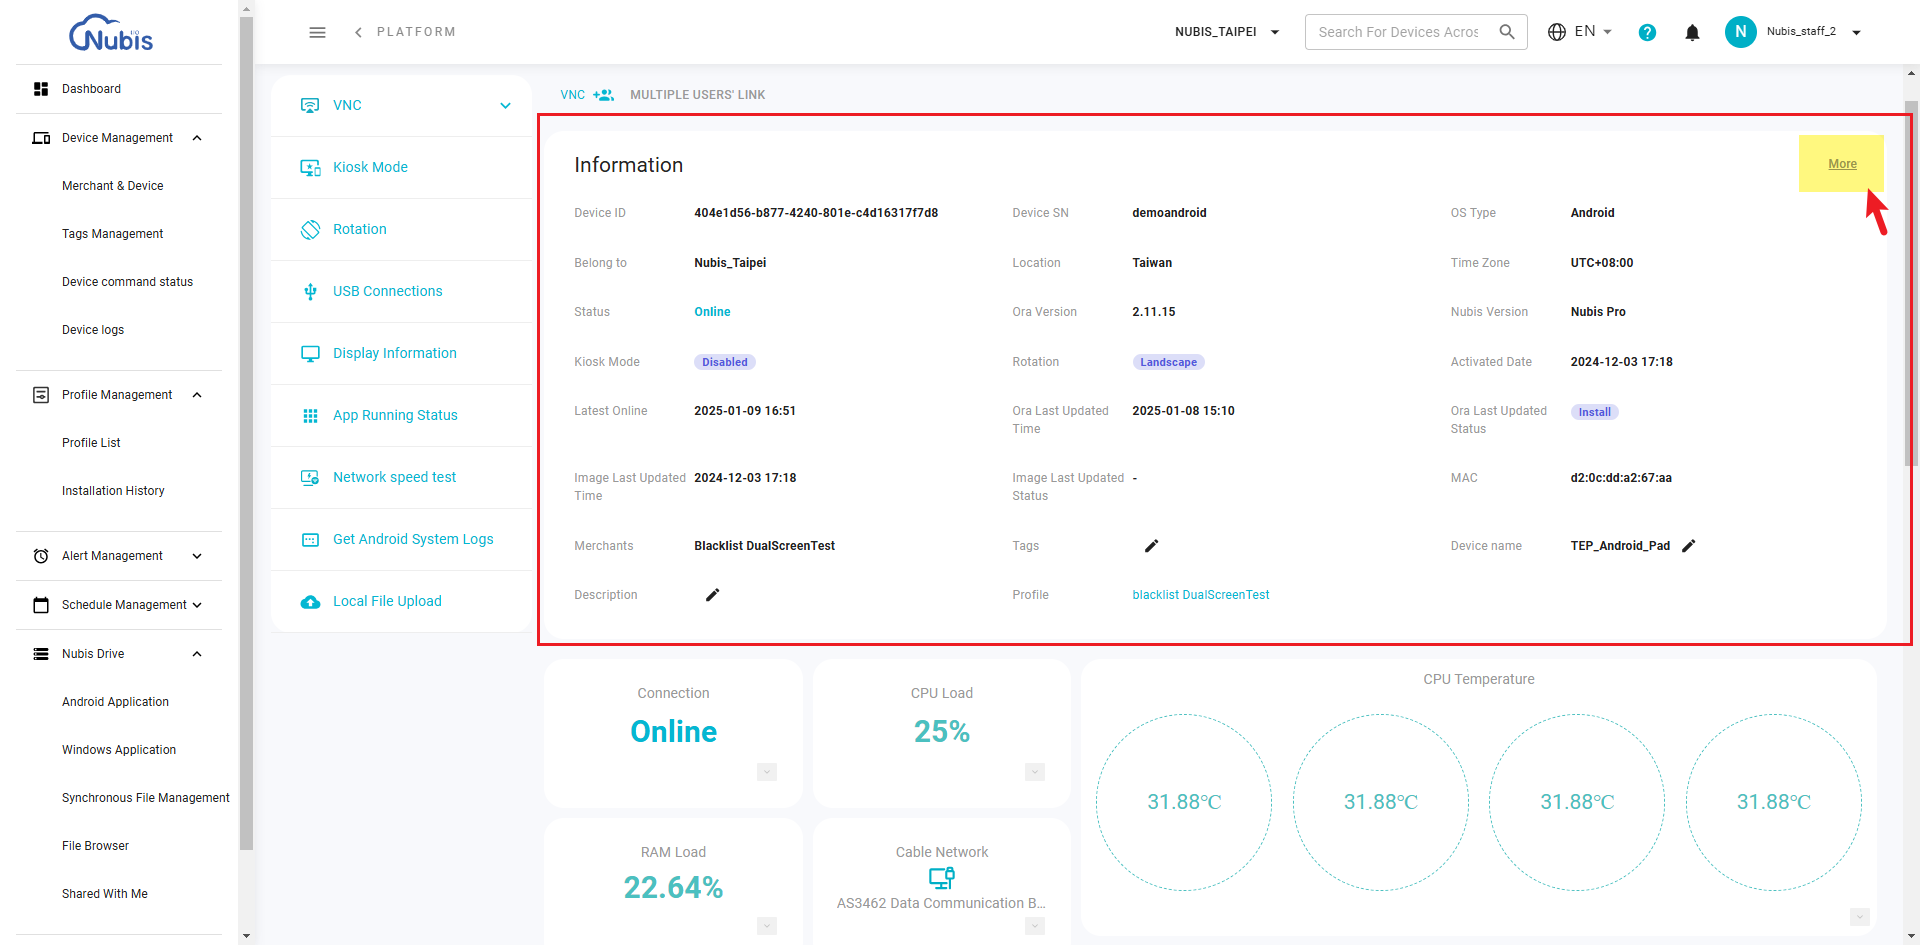Open Device logs page

93,330
